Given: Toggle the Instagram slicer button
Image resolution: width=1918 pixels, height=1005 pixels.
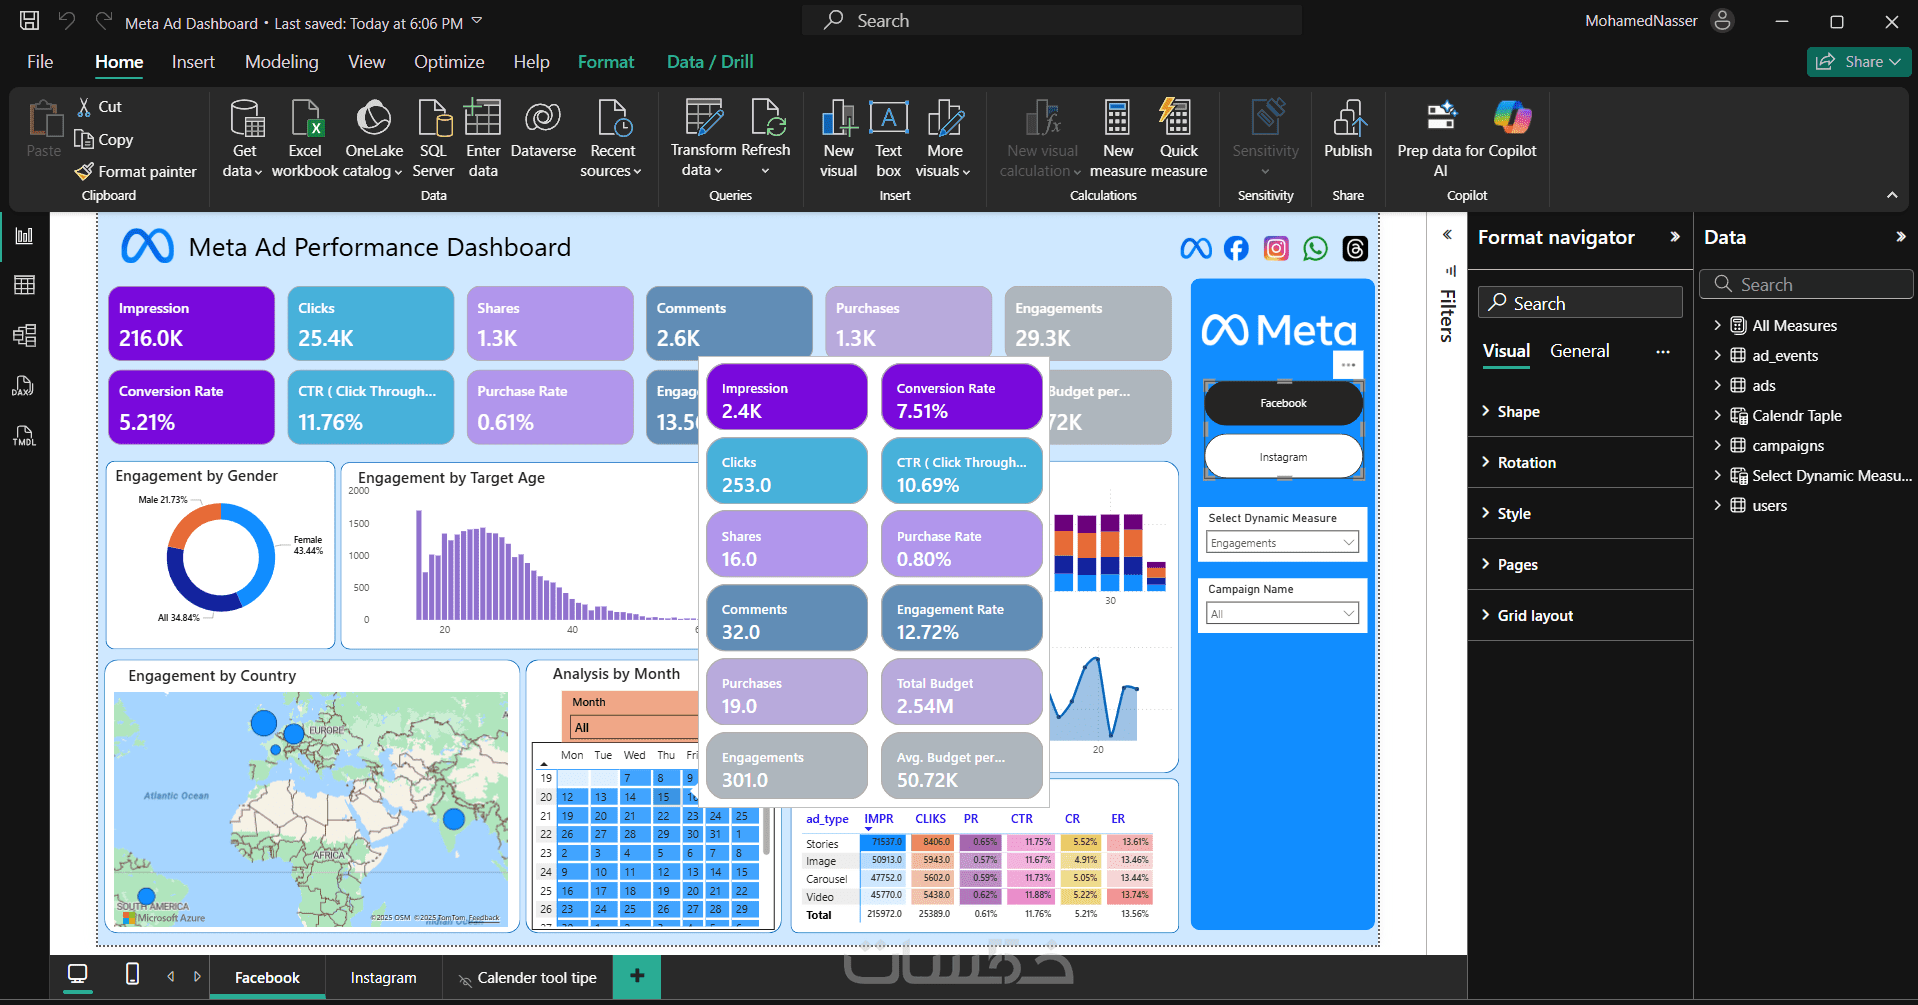Looking at the screenshot, I should (1283, 457).
